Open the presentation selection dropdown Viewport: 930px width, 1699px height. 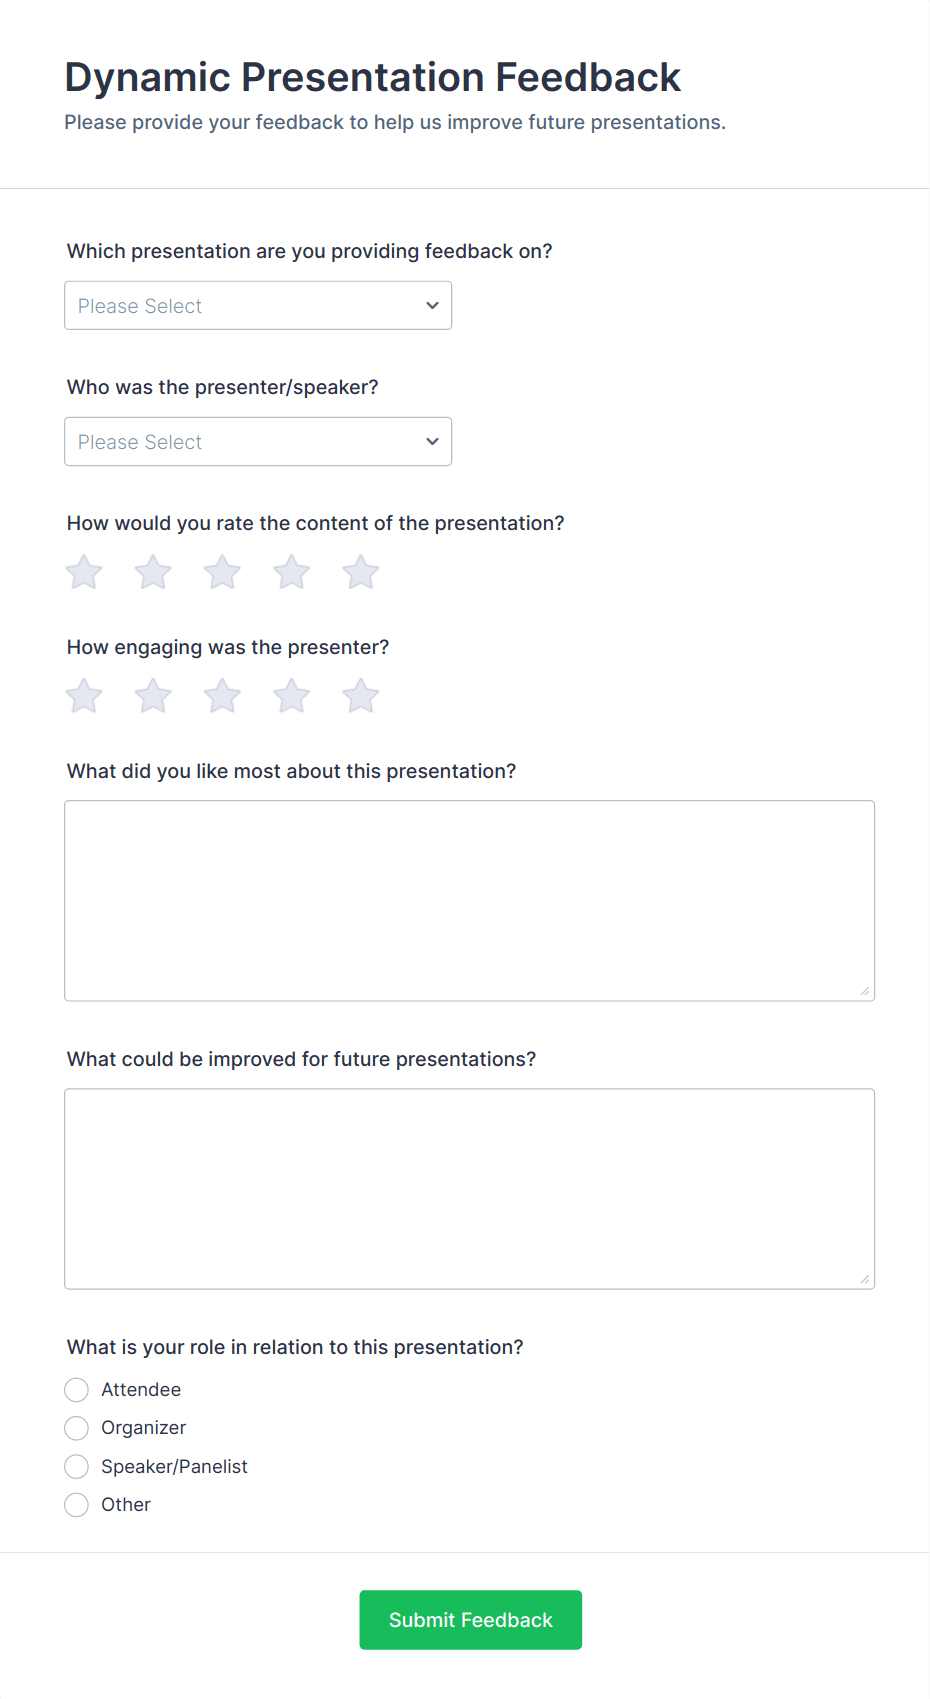click(258, 306)
